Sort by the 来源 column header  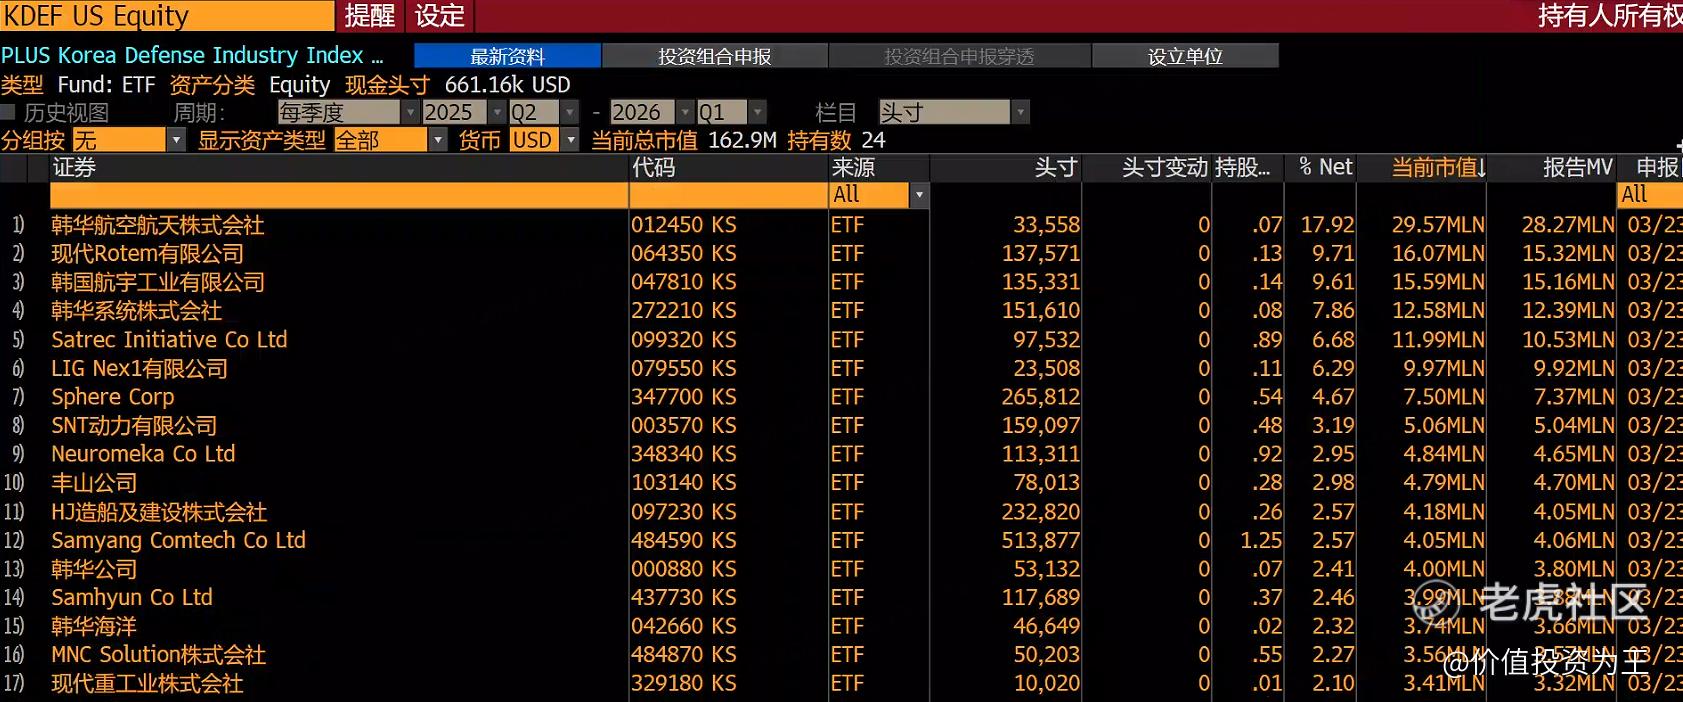[x=853, y=167]
